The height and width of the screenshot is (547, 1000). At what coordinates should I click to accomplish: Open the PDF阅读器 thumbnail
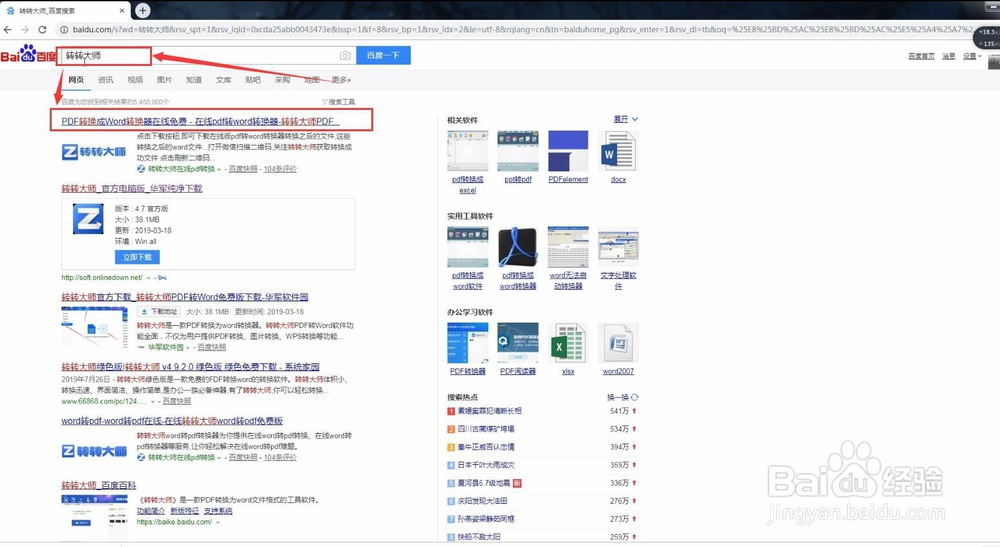[518, 343]
